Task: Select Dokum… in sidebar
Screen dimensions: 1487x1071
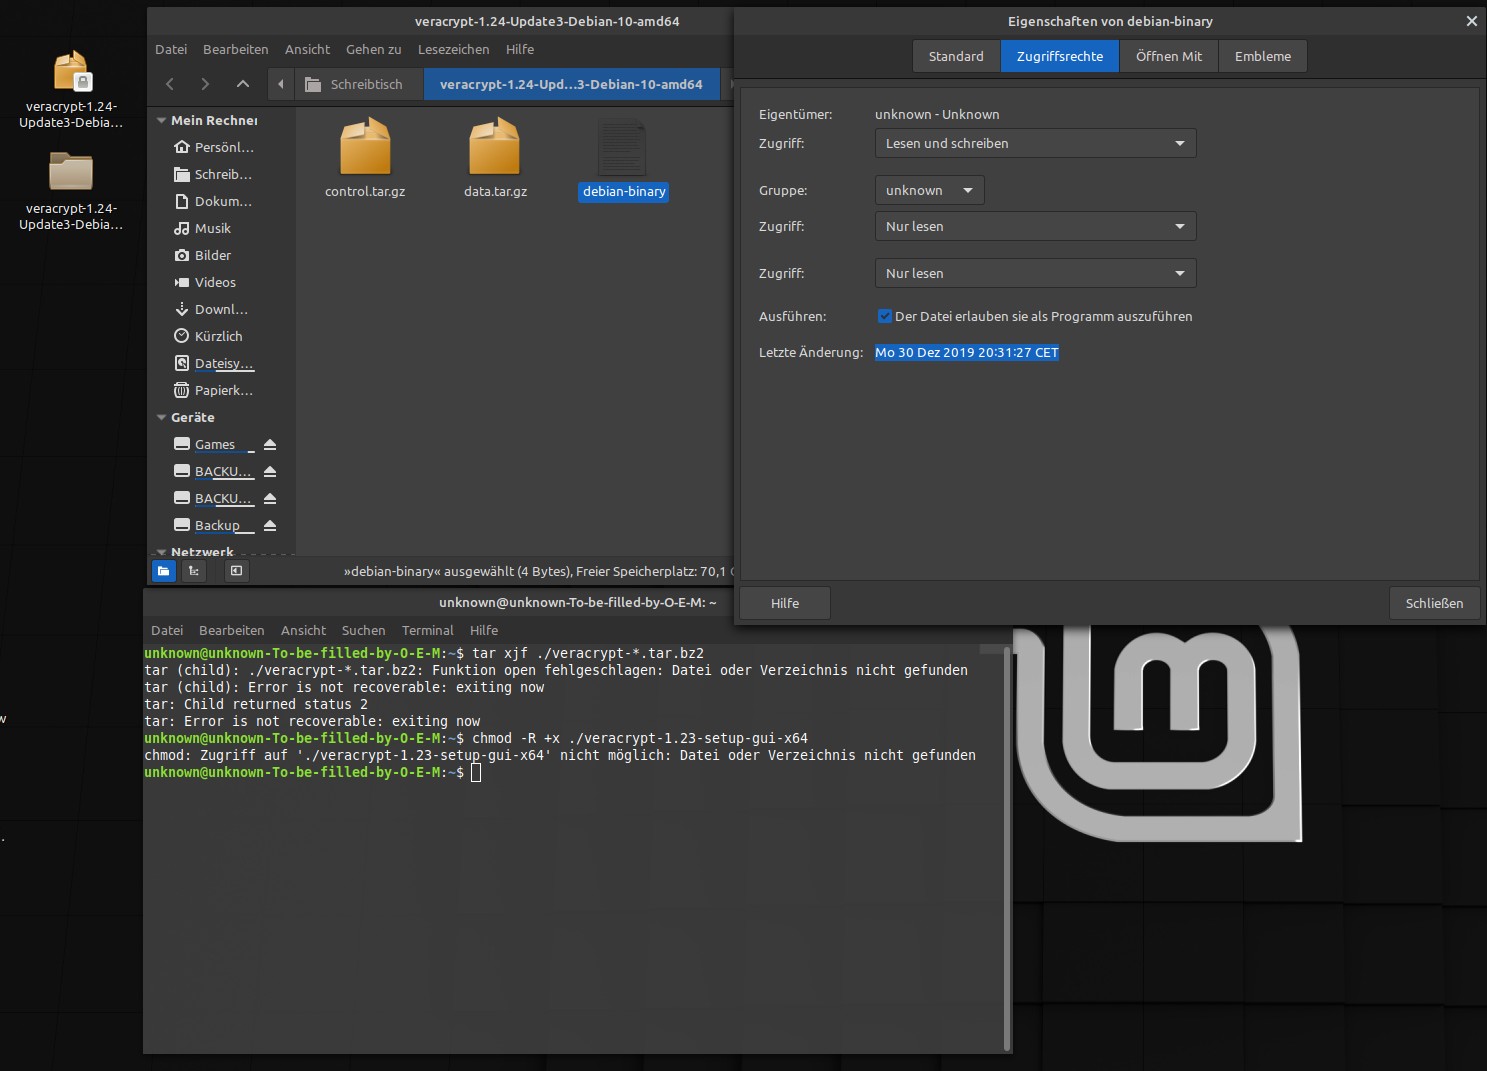Action: [x=214, y=201]
